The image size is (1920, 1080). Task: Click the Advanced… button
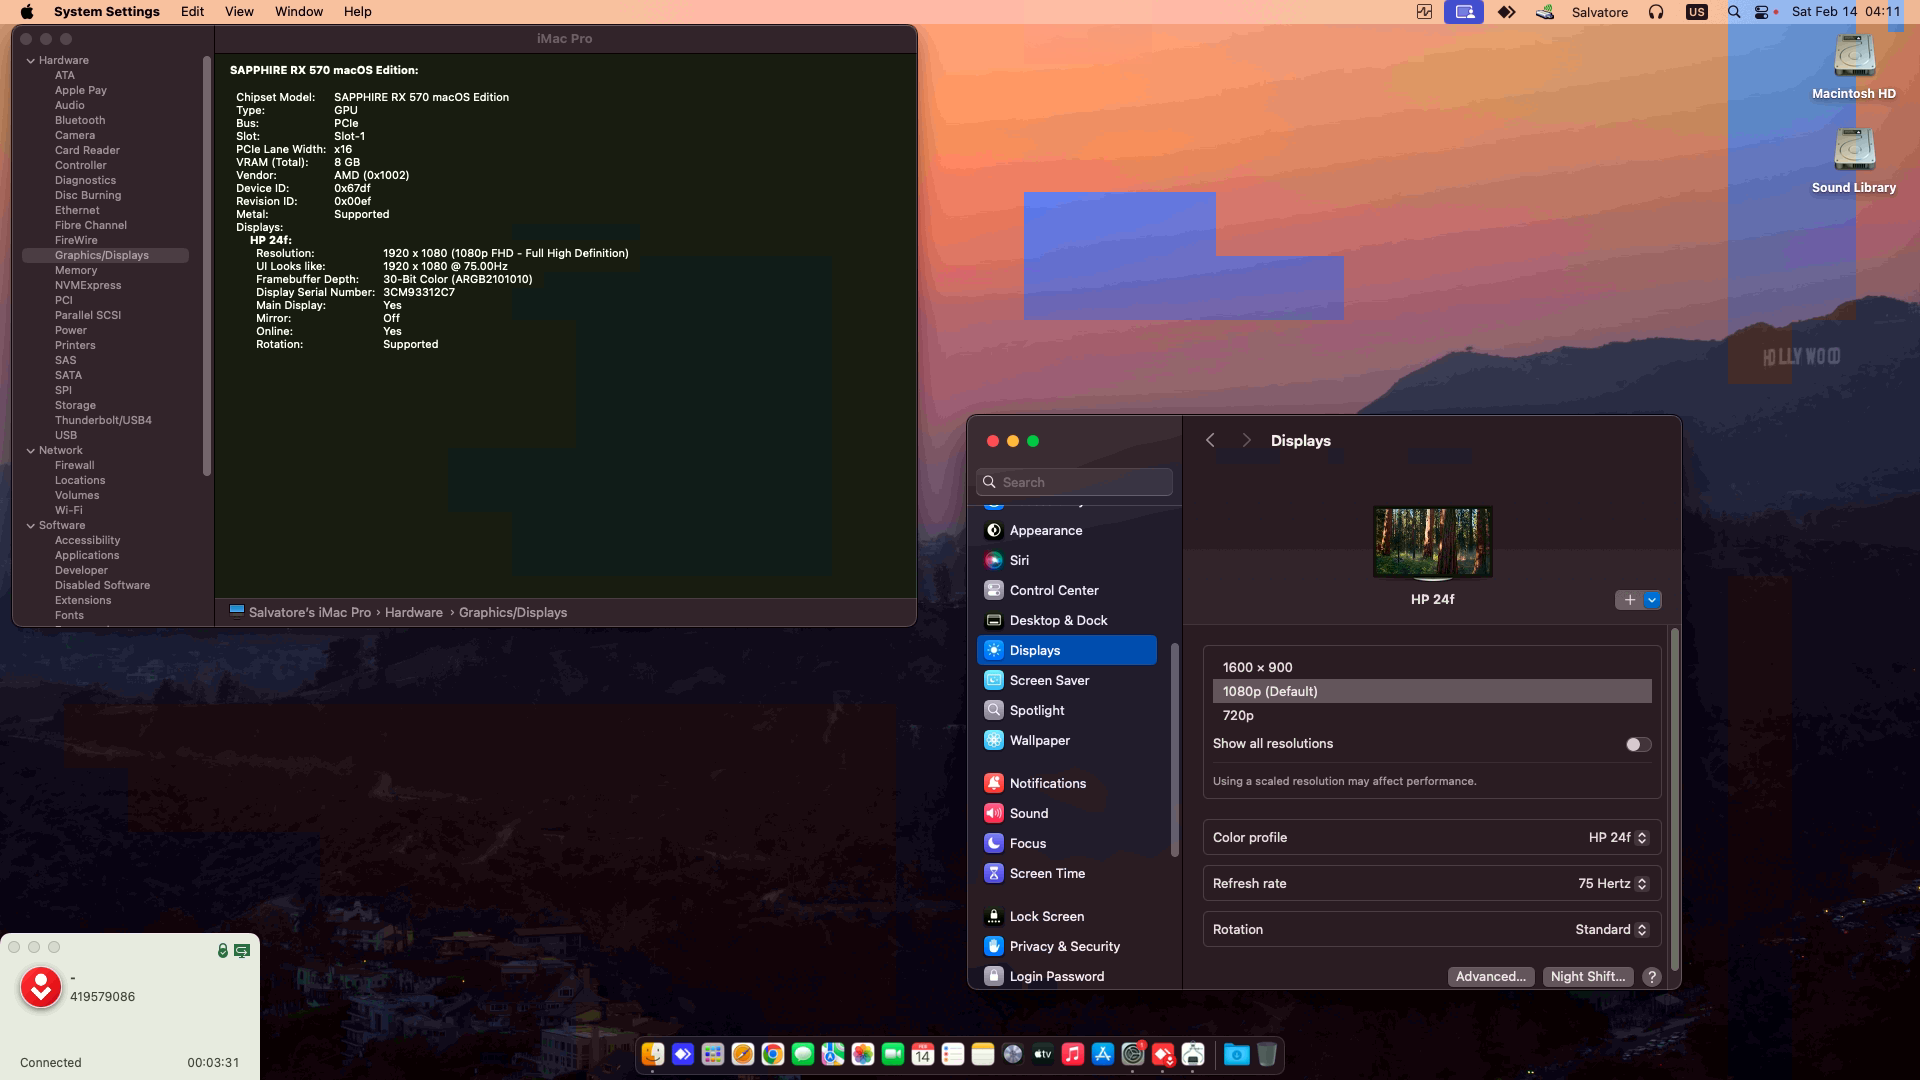coord(1491,977)
